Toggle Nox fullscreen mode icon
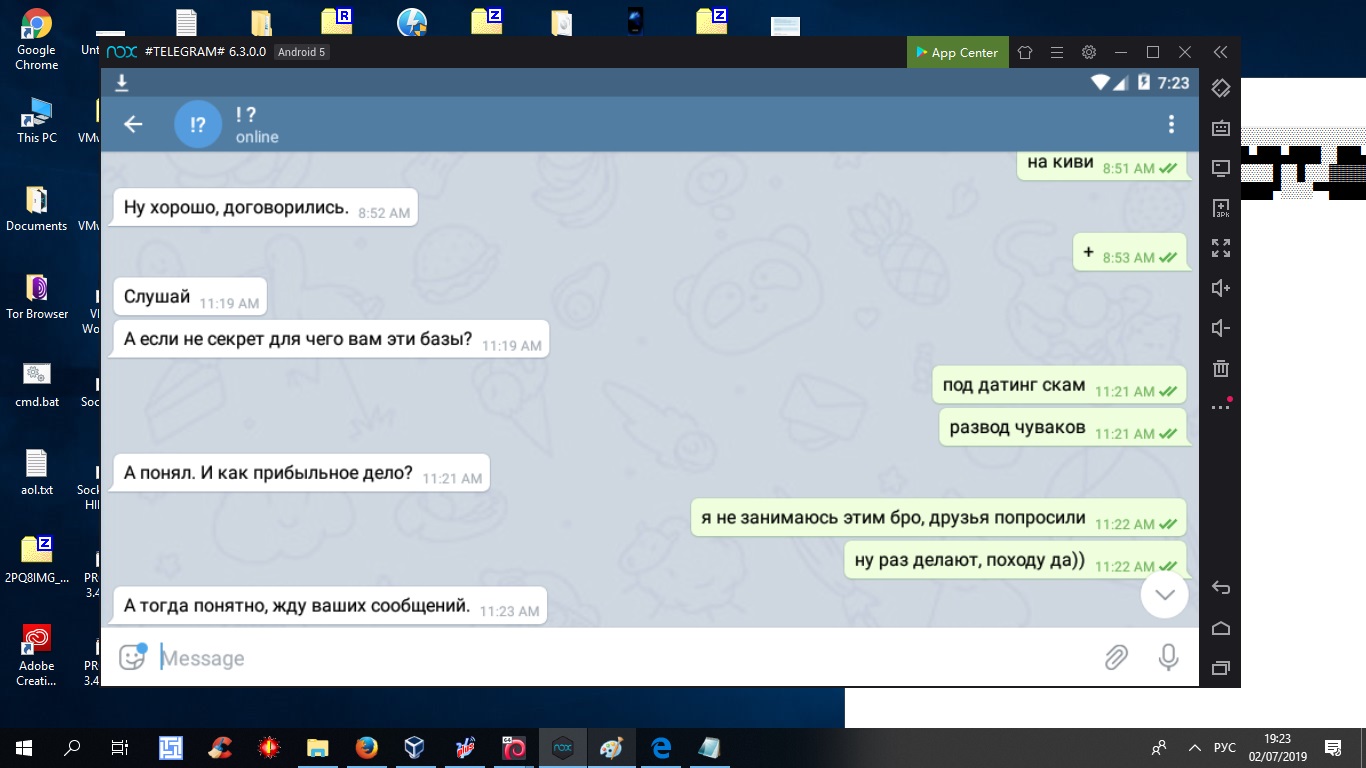This screenshot has width=1366, height=768. pyautogui.click(x=1220, y=248)
